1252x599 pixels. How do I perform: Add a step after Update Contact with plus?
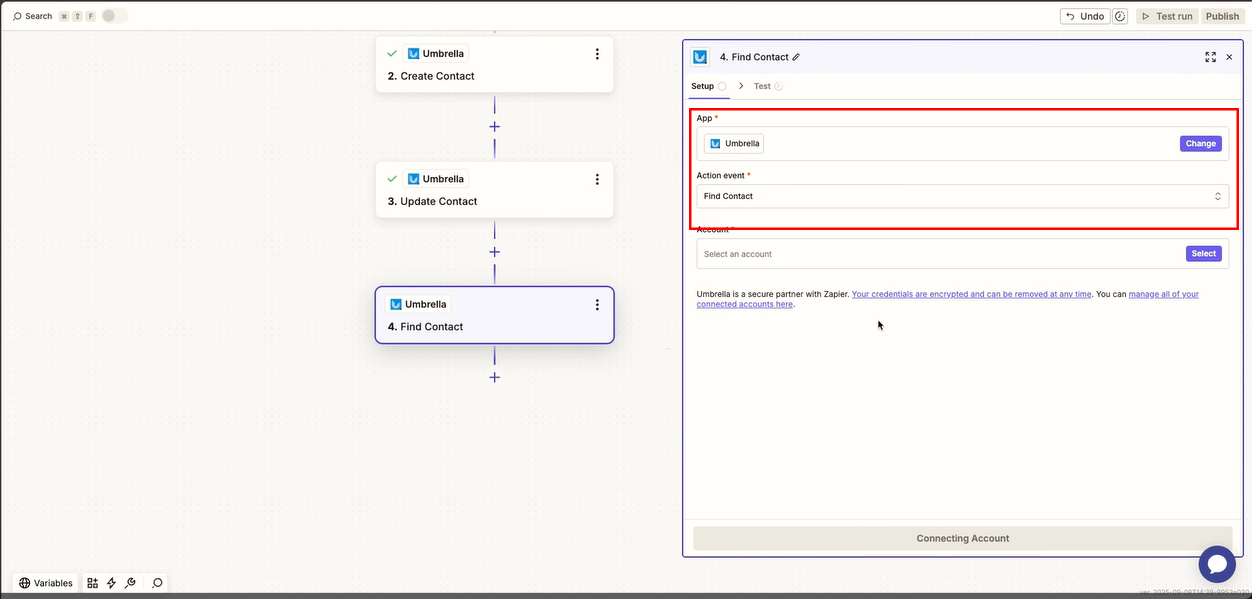[494, 252]
